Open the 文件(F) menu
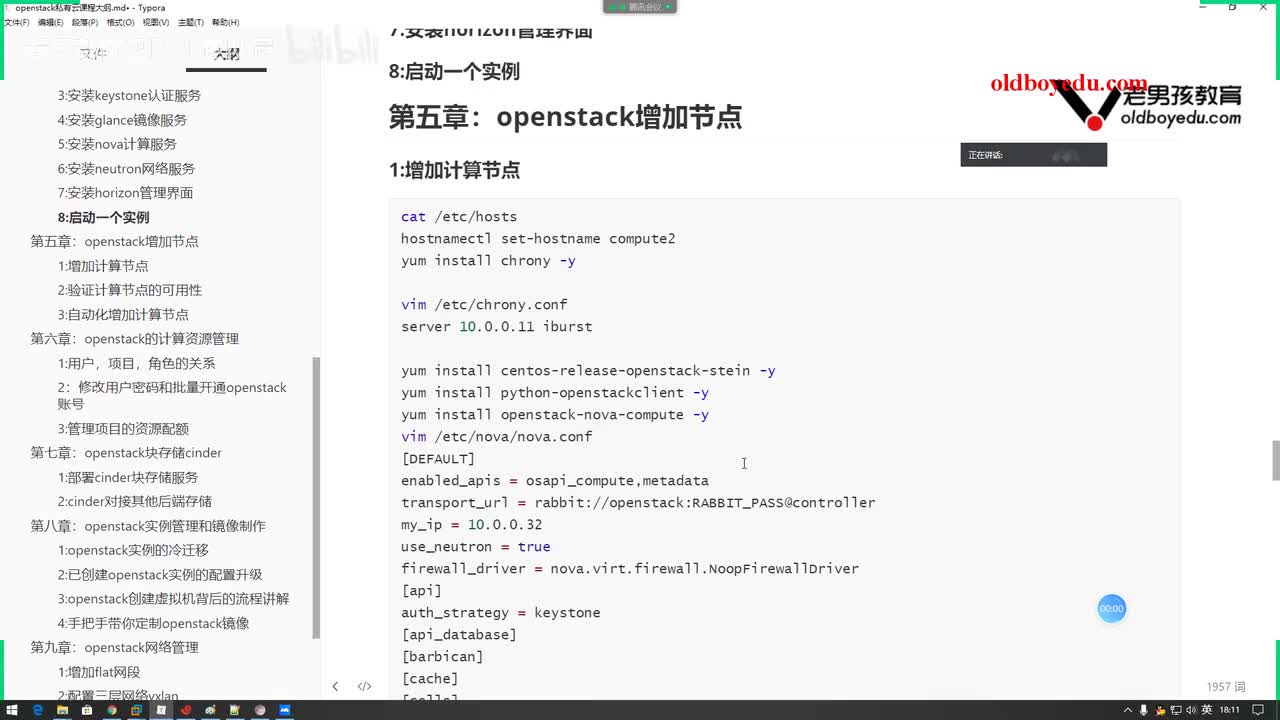 (x=16, y=22)
